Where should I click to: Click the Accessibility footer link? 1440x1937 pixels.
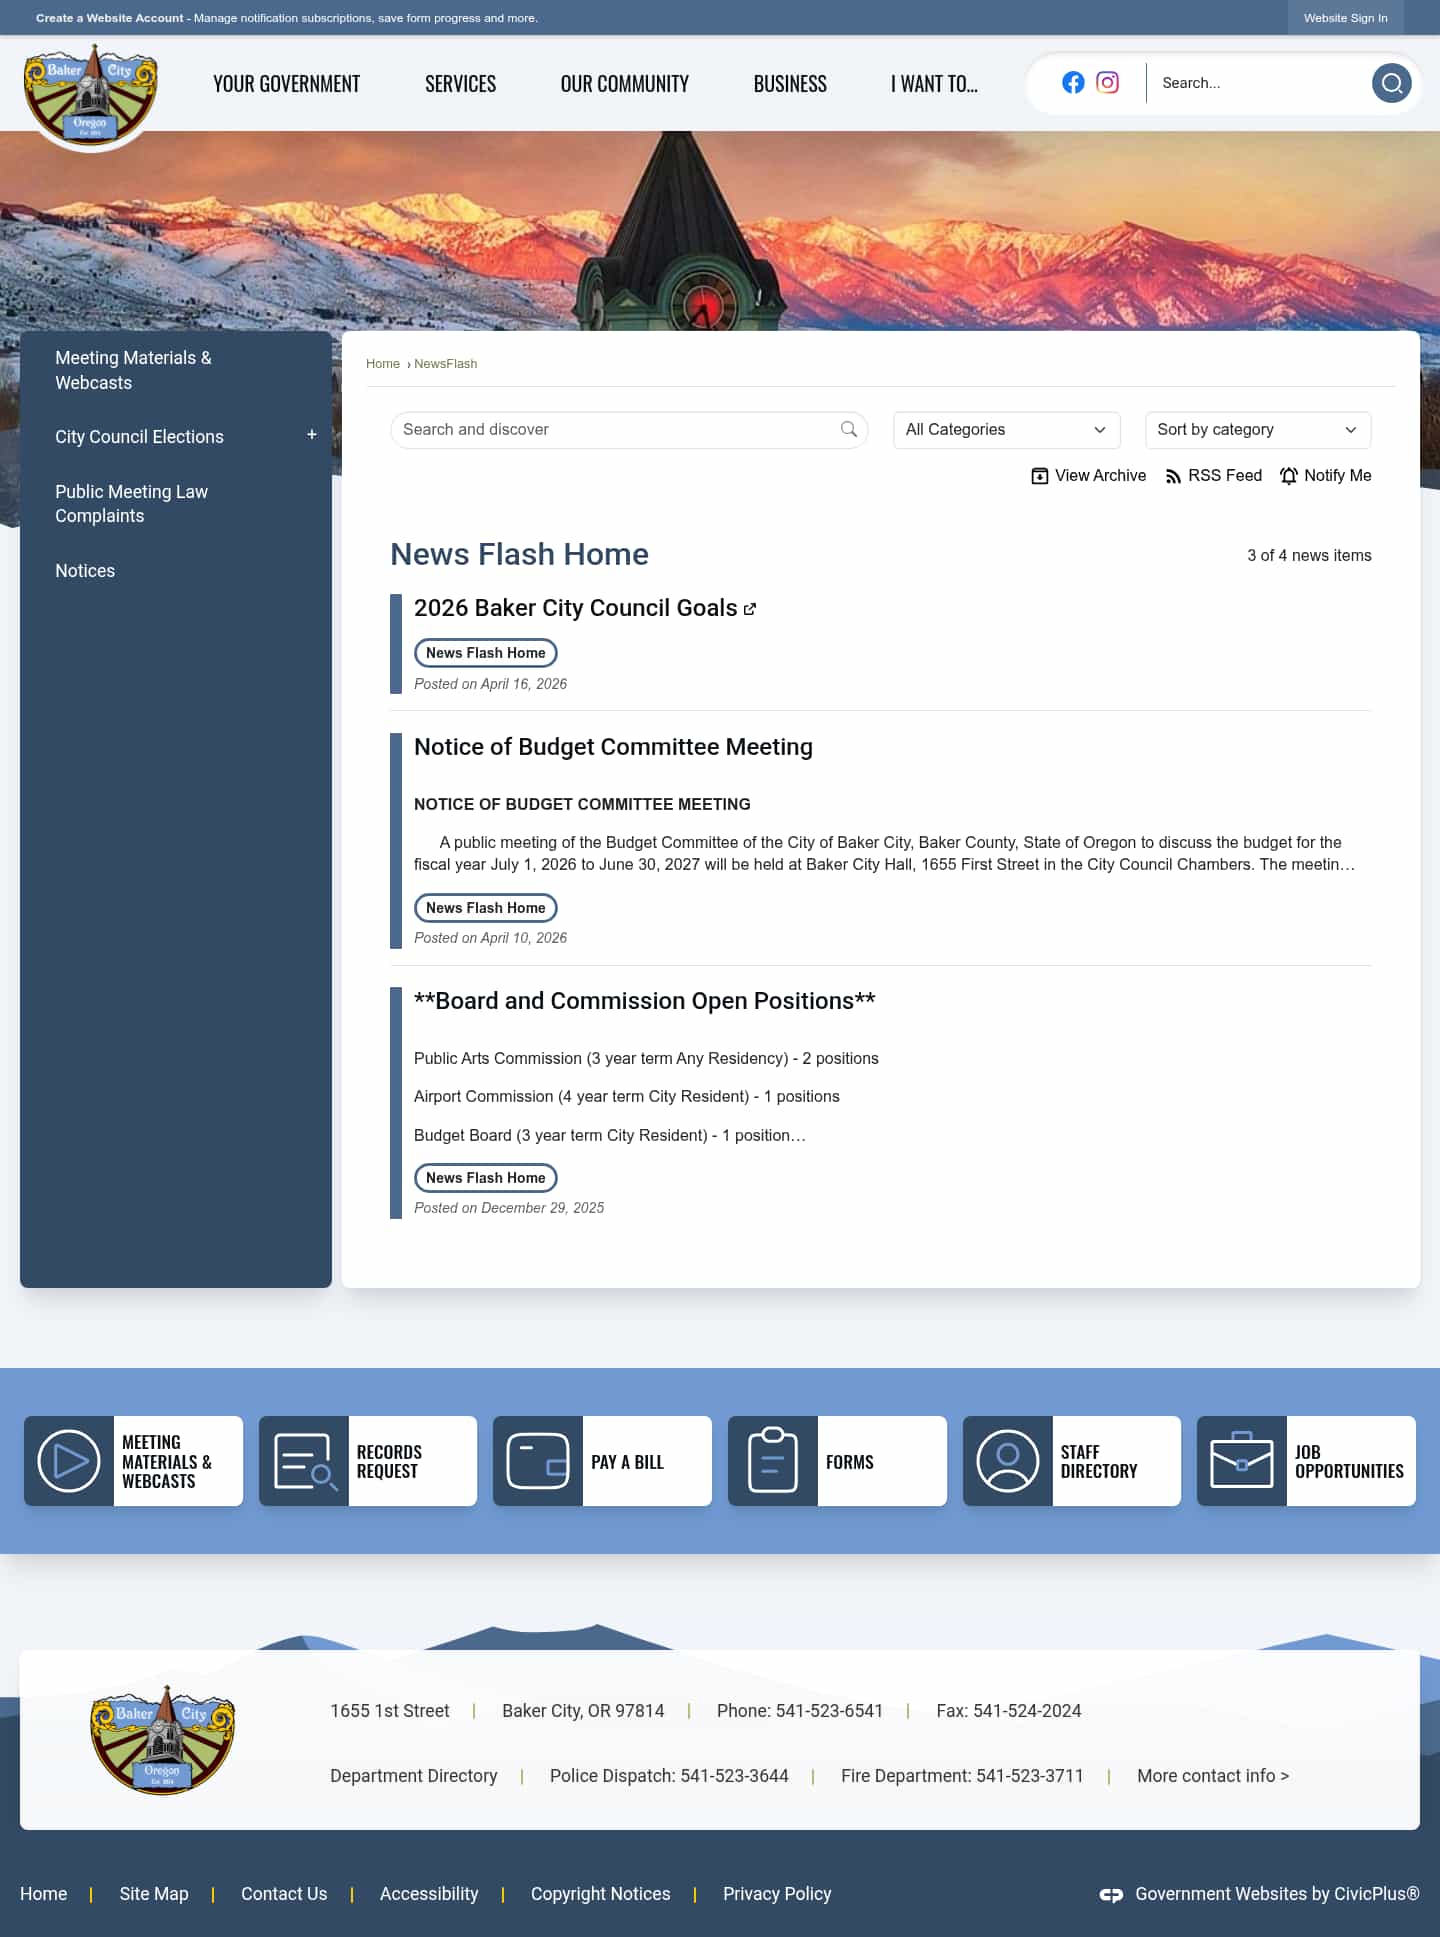pos(429,1894)
